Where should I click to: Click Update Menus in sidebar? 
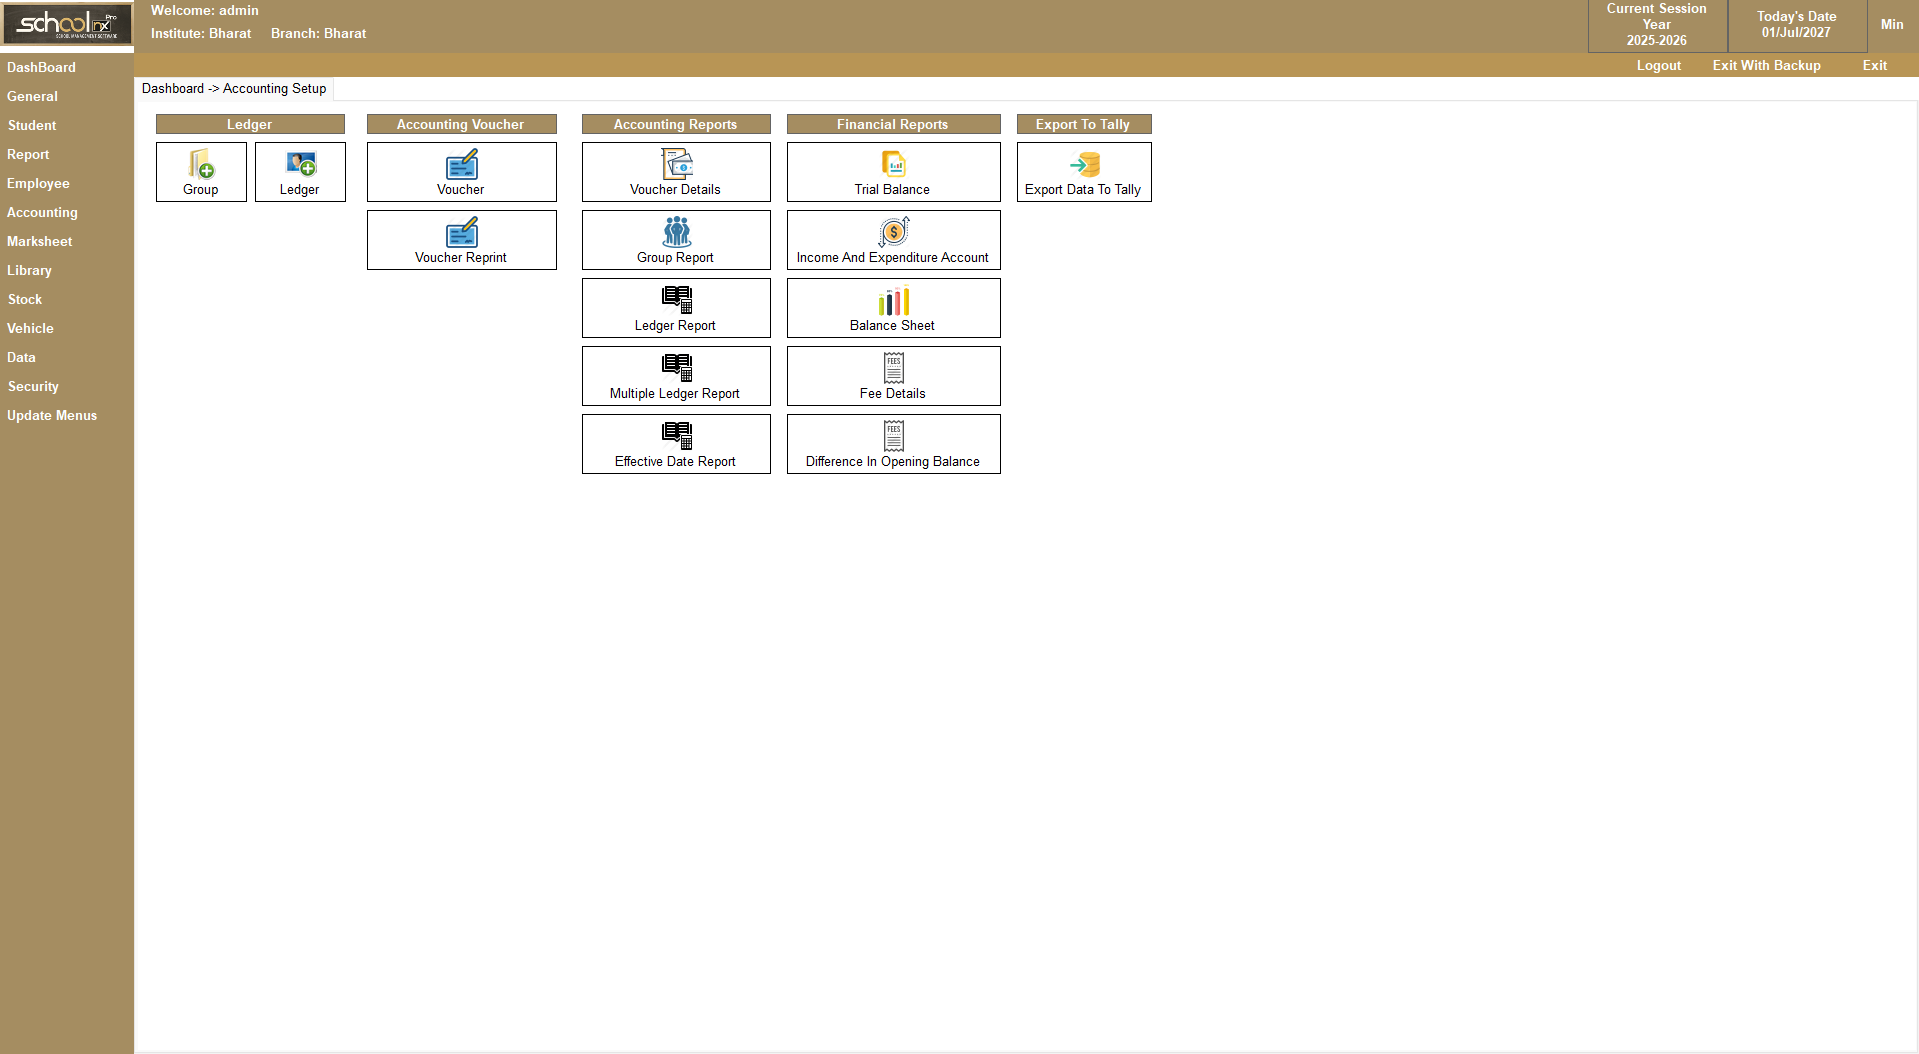(52, 415)
